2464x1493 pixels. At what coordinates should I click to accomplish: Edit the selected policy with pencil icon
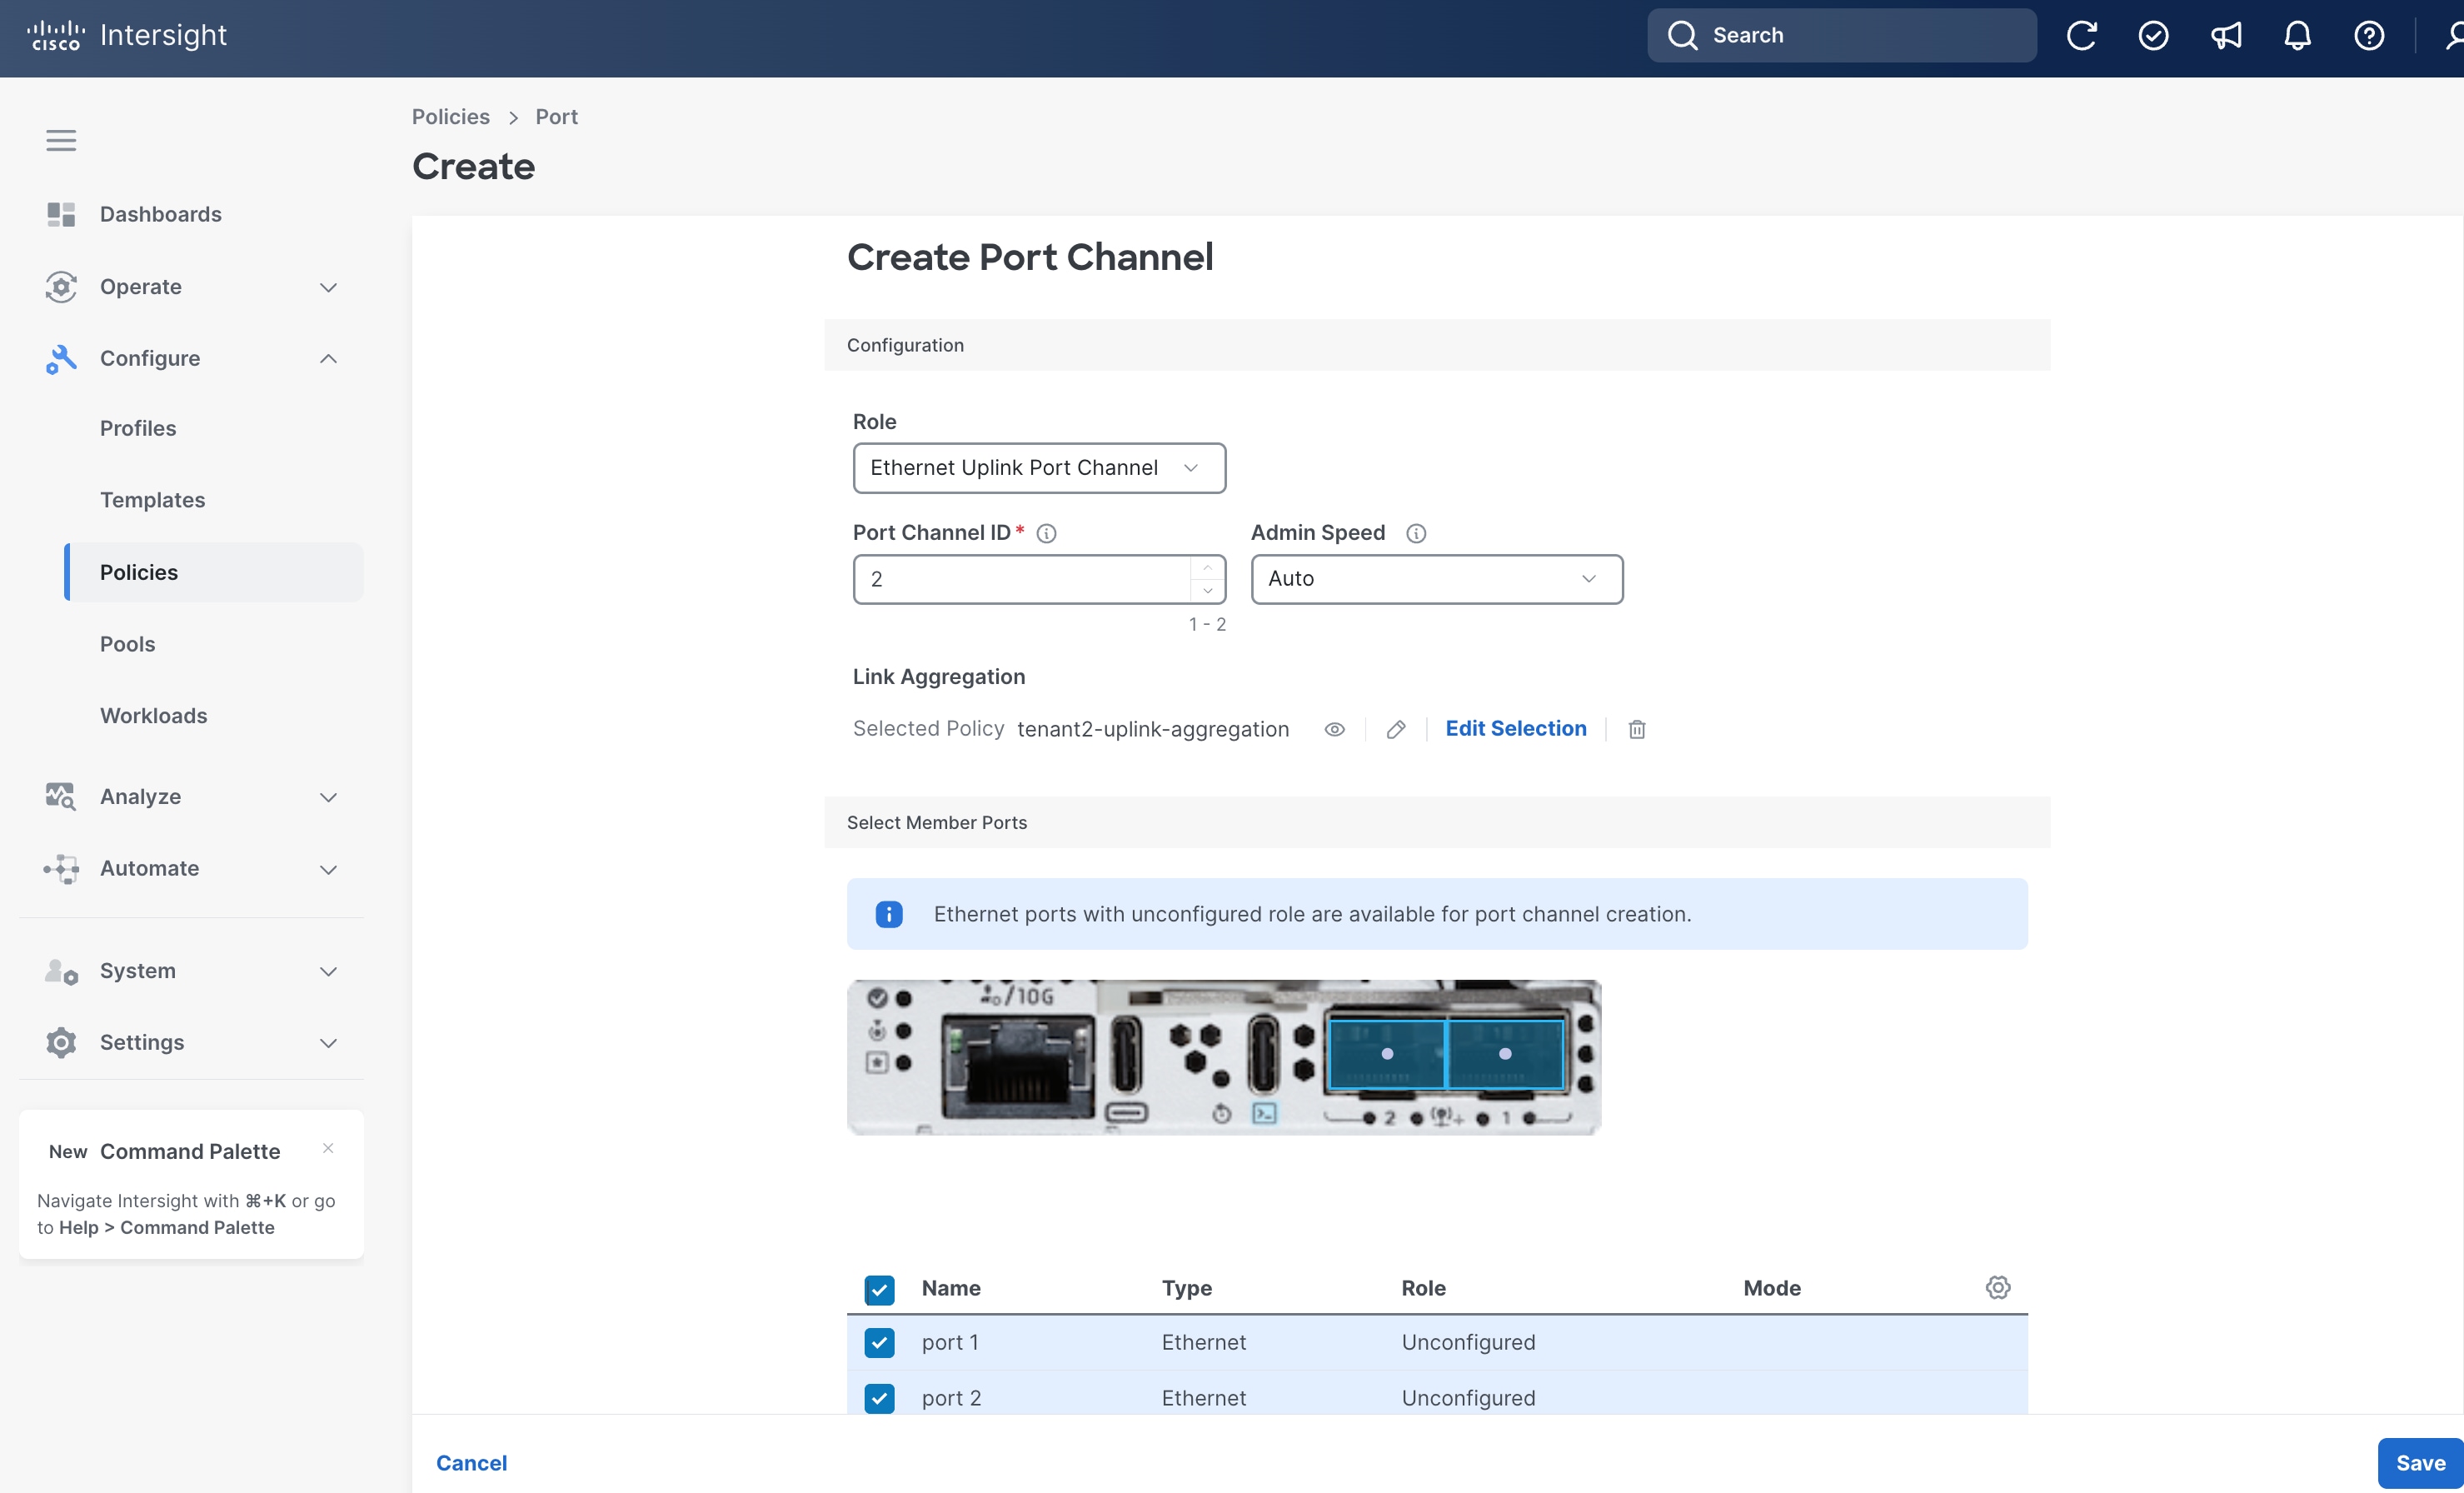click(1396, 729)
